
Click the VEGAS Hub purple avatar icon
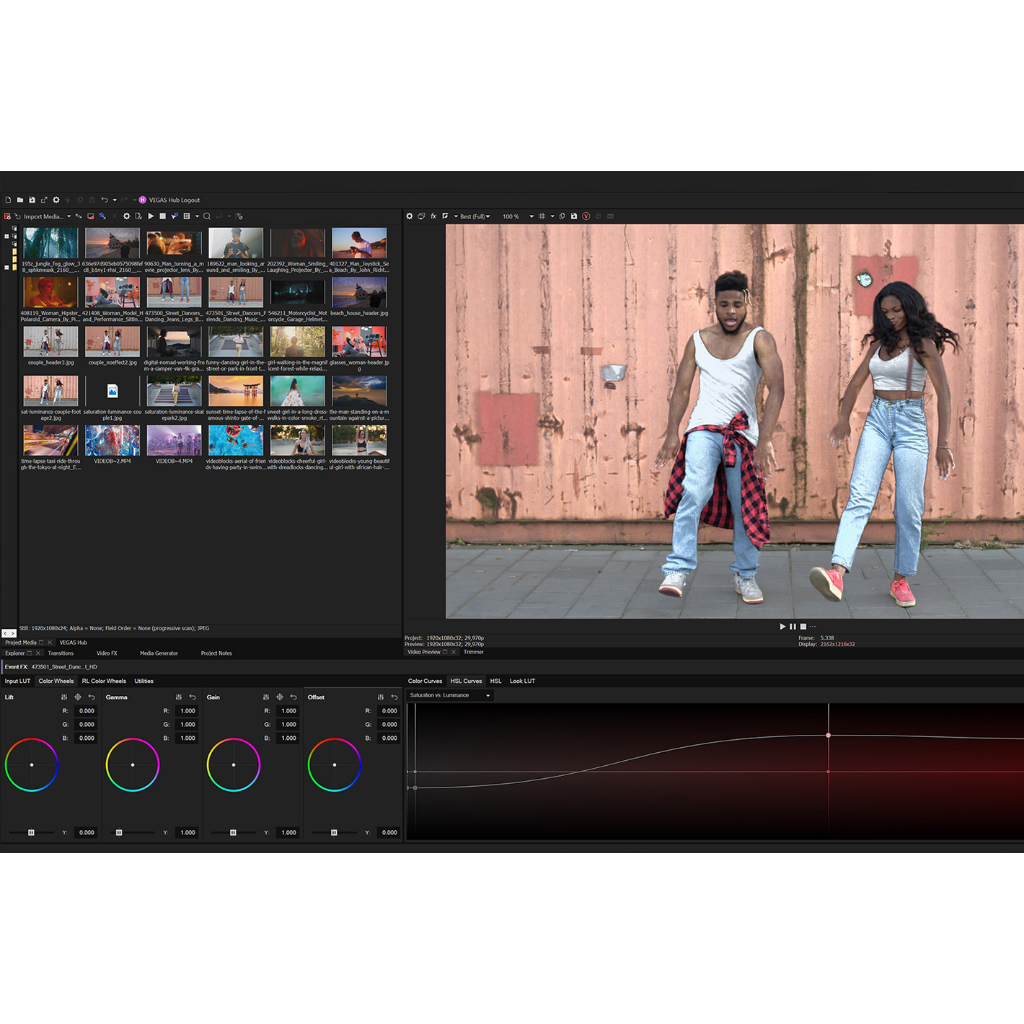143,200
